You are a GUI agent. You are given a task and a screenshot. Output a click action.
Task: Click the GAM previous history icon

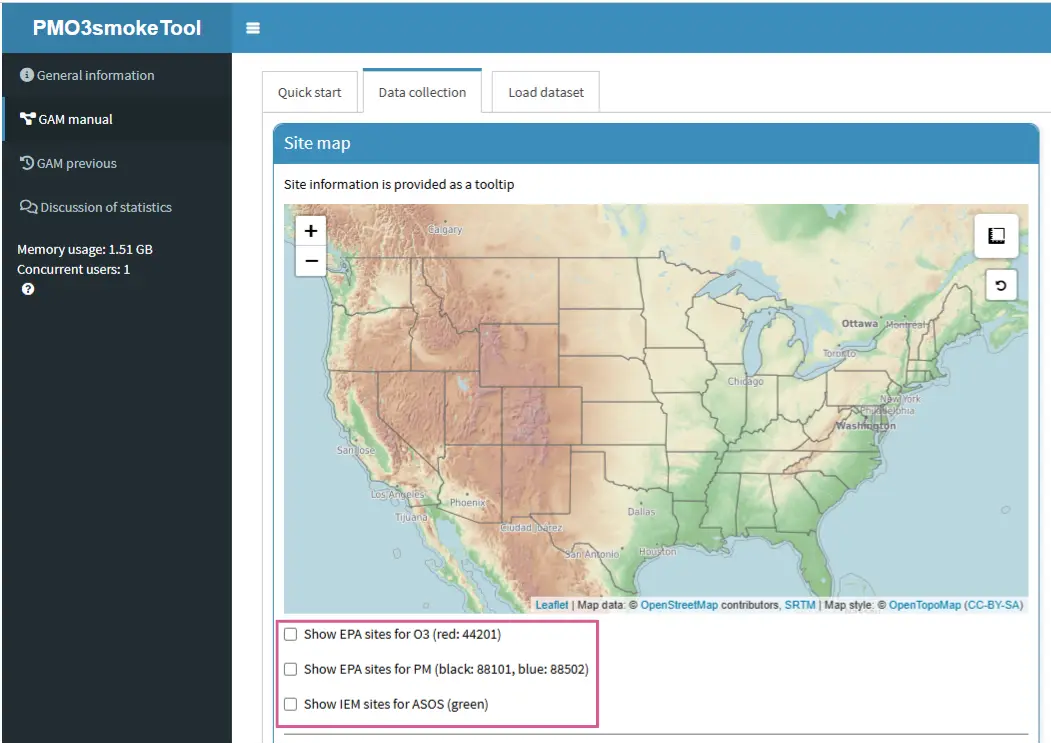[x=27, y=163]
